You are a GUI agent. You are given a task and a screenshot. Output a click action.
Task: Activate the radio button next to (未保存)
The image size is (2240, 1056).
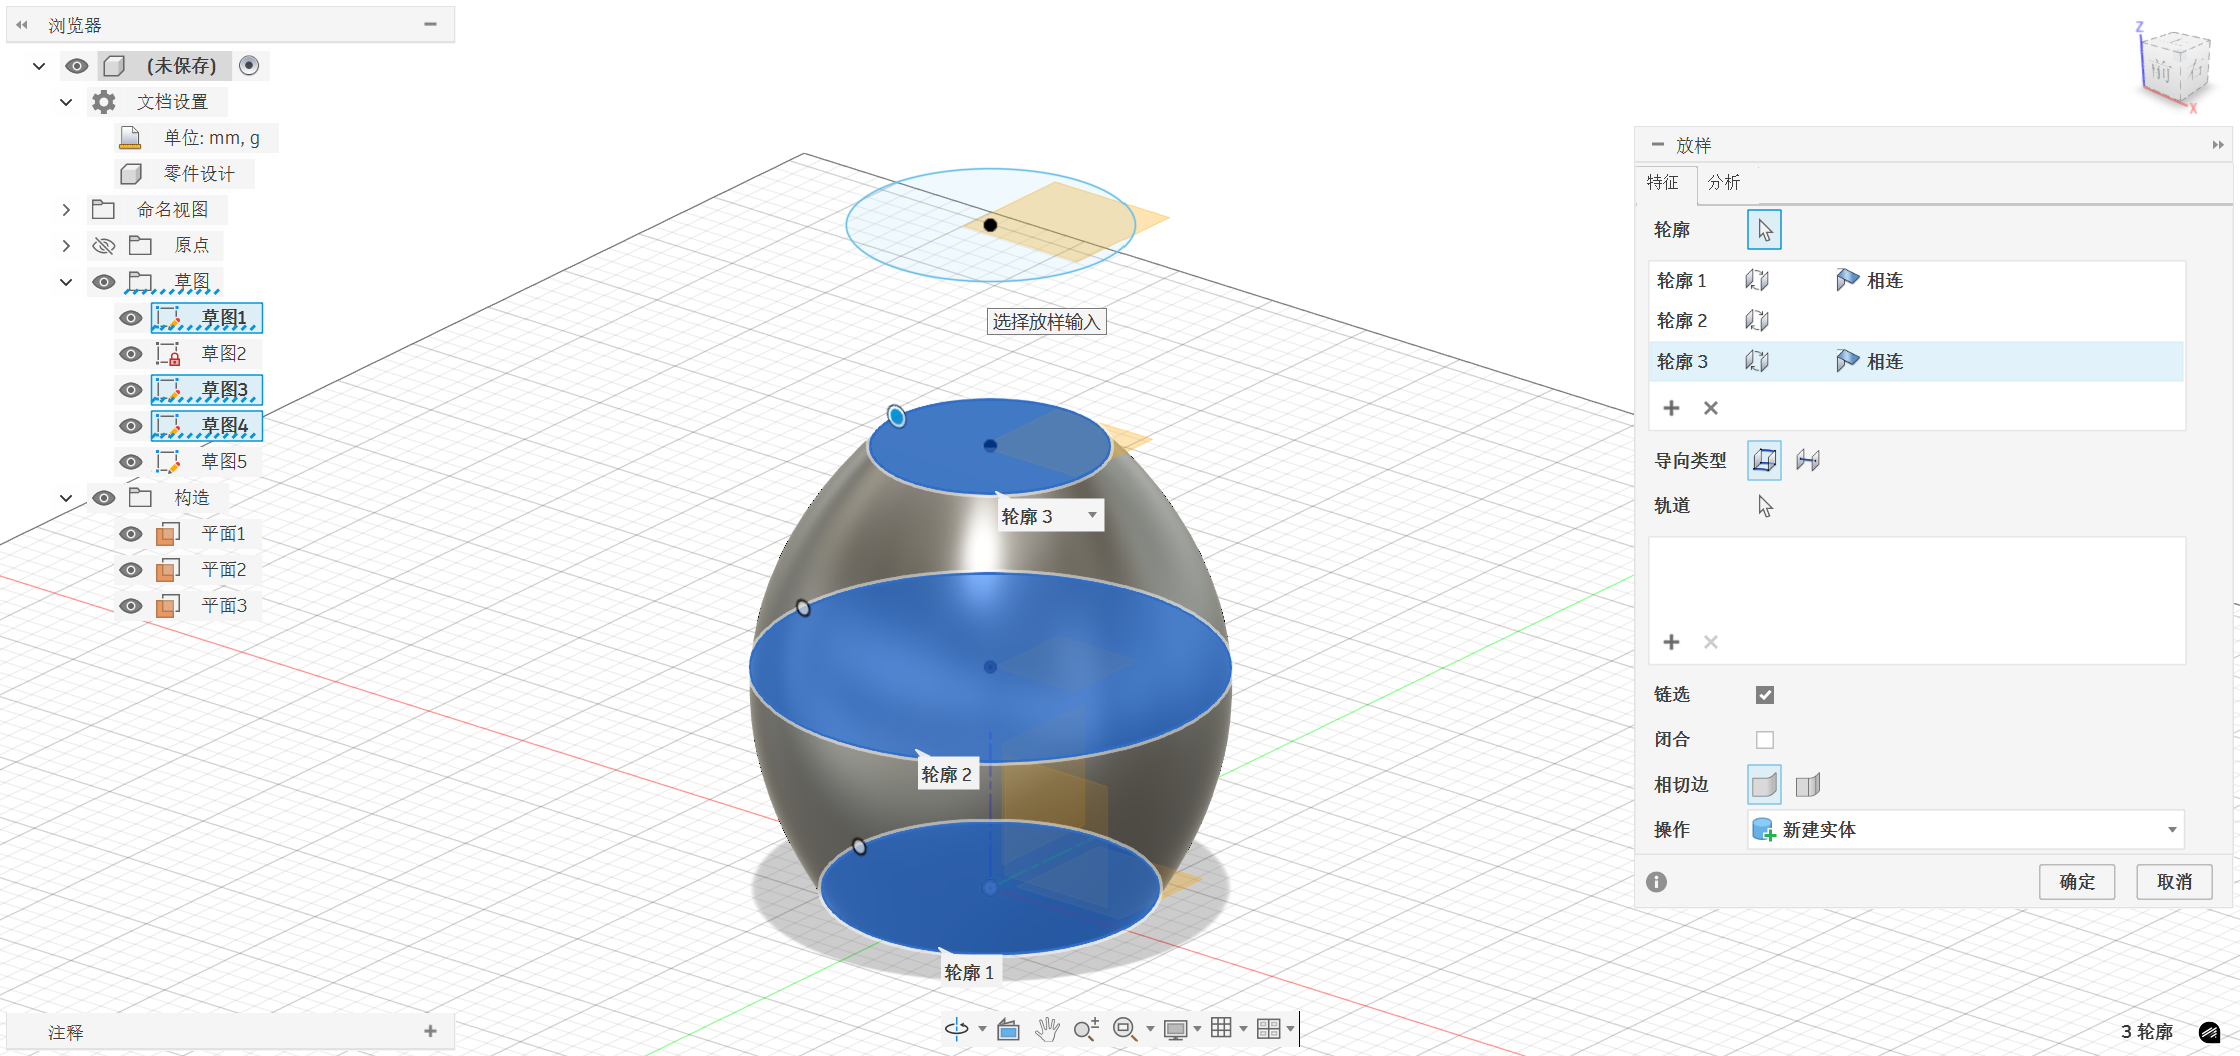point(249,65)
